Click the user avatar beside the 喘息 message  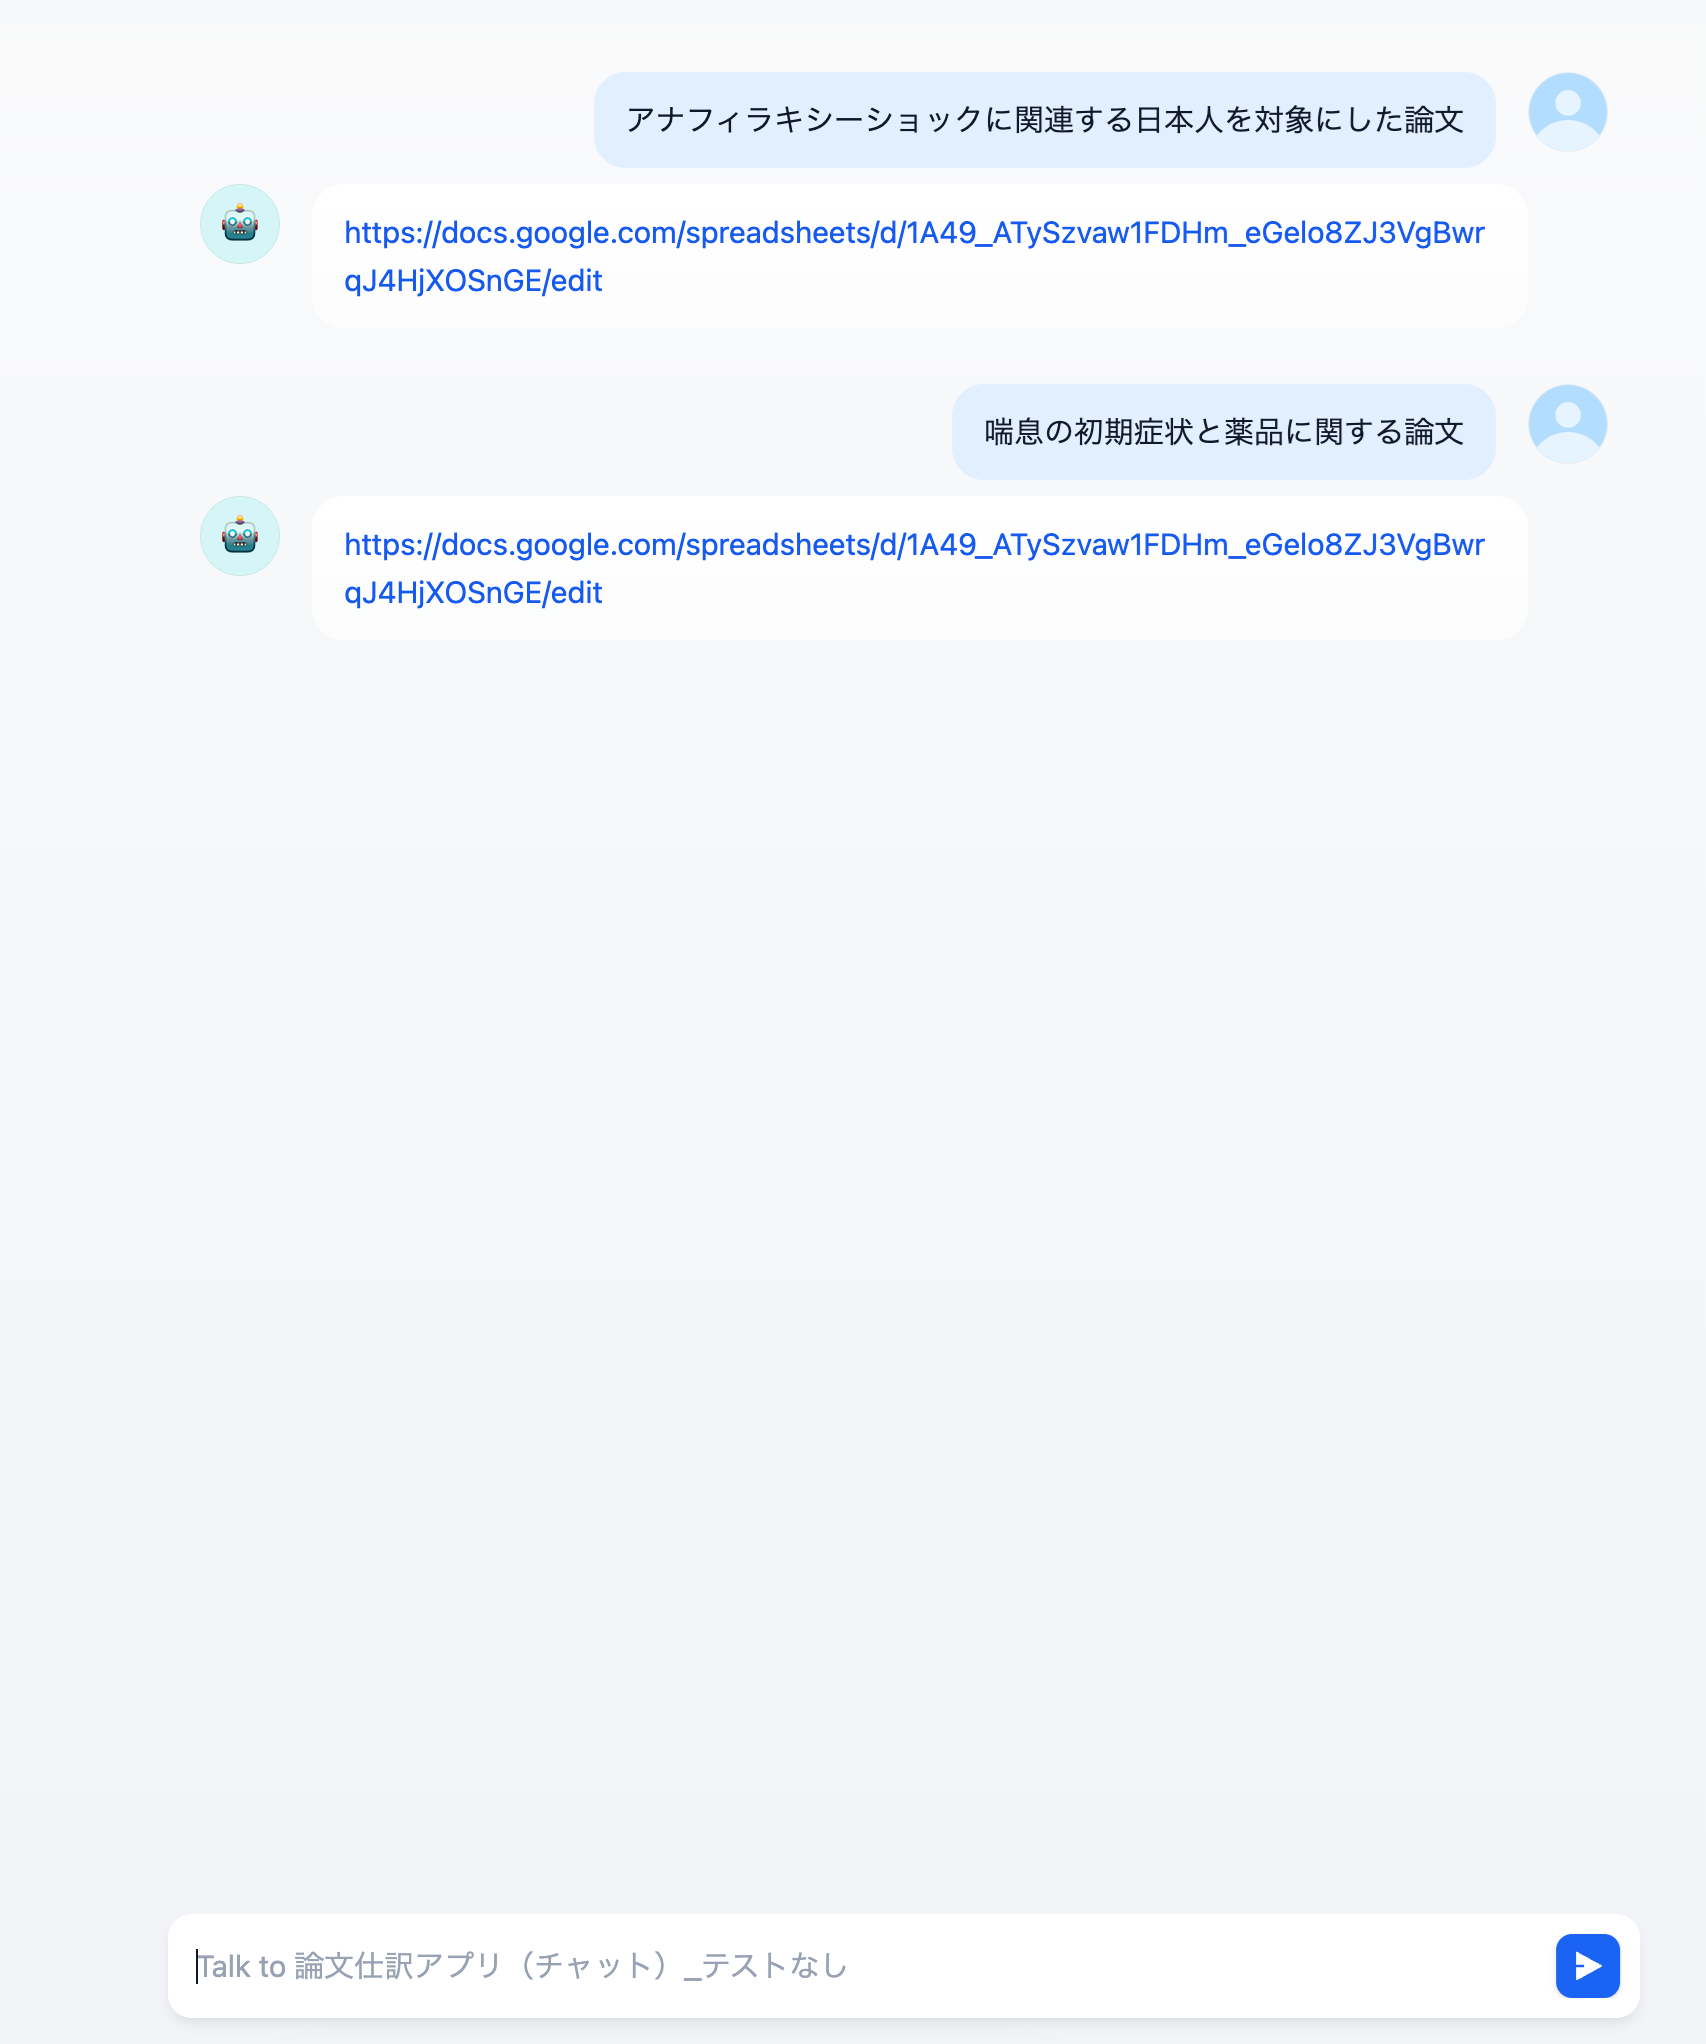click(1567, 424)
